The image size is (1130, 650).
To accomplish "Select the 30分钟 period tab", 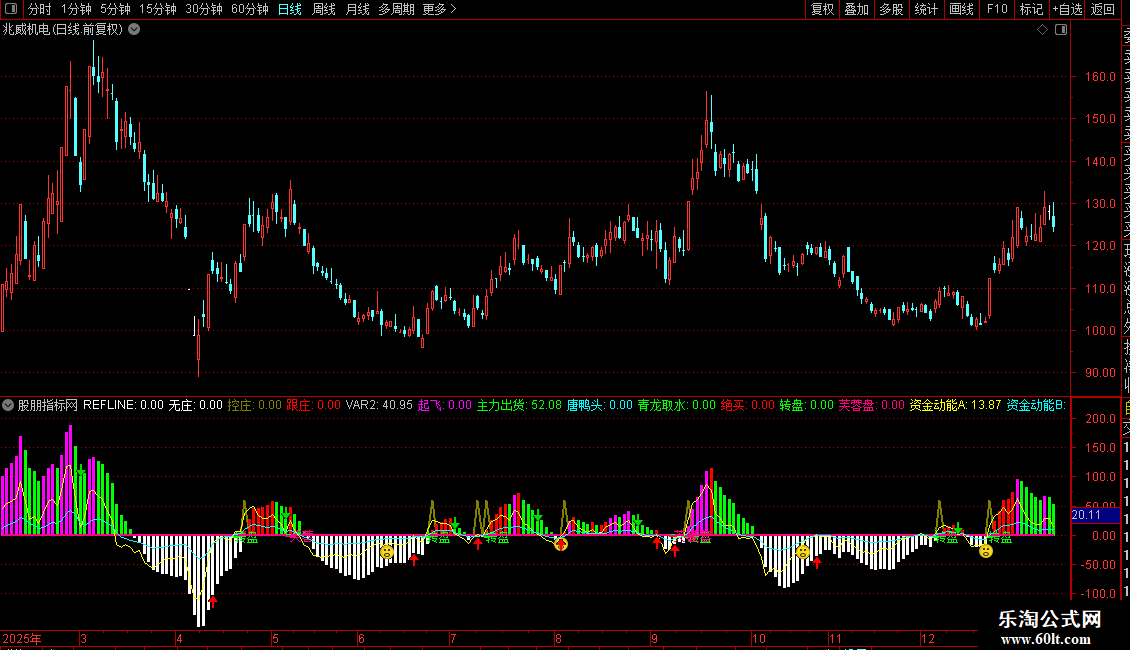I will click(204, 9).
